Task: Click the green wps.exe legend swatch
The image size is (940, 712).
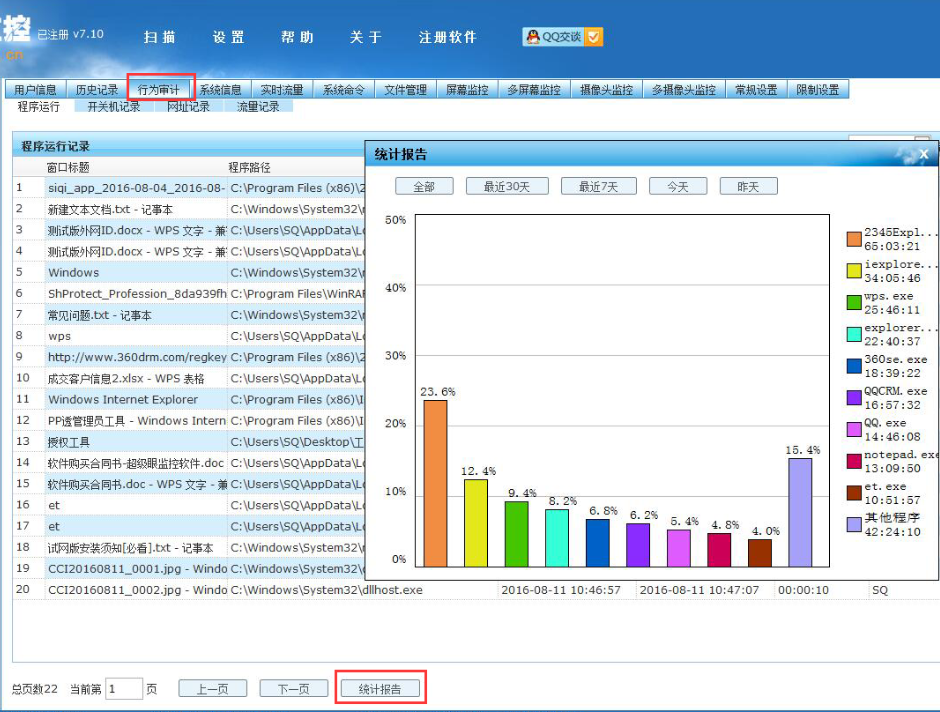Action: 854,303
